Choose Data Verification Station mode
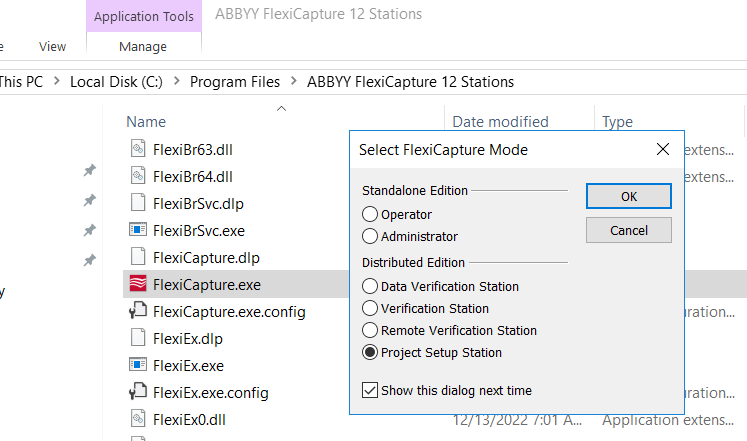Viewport: 747px width, 441px height. [x=370, y=286]
